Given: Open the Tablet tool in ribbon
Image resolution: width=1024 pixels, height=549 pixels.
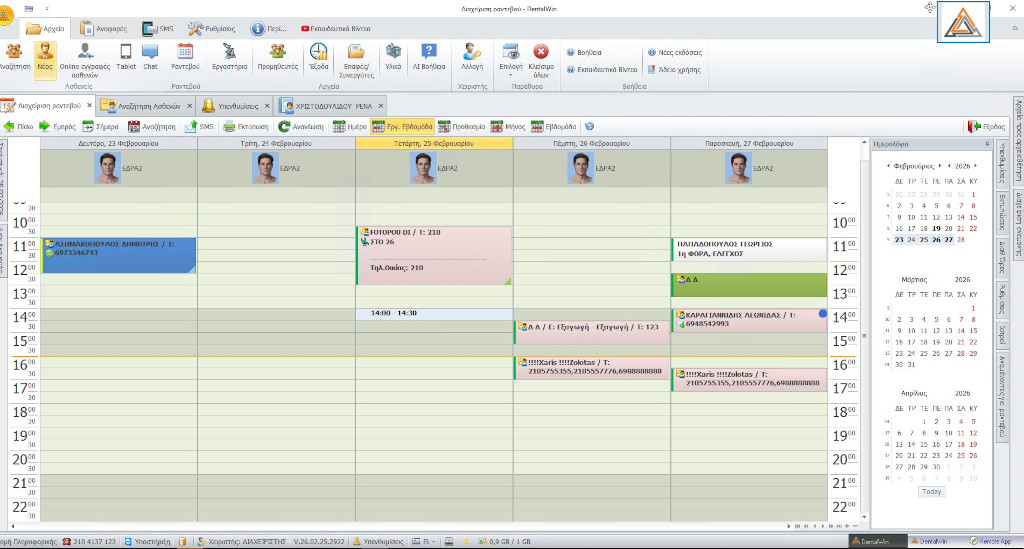Looking at the screenshot, I should 126,57.
